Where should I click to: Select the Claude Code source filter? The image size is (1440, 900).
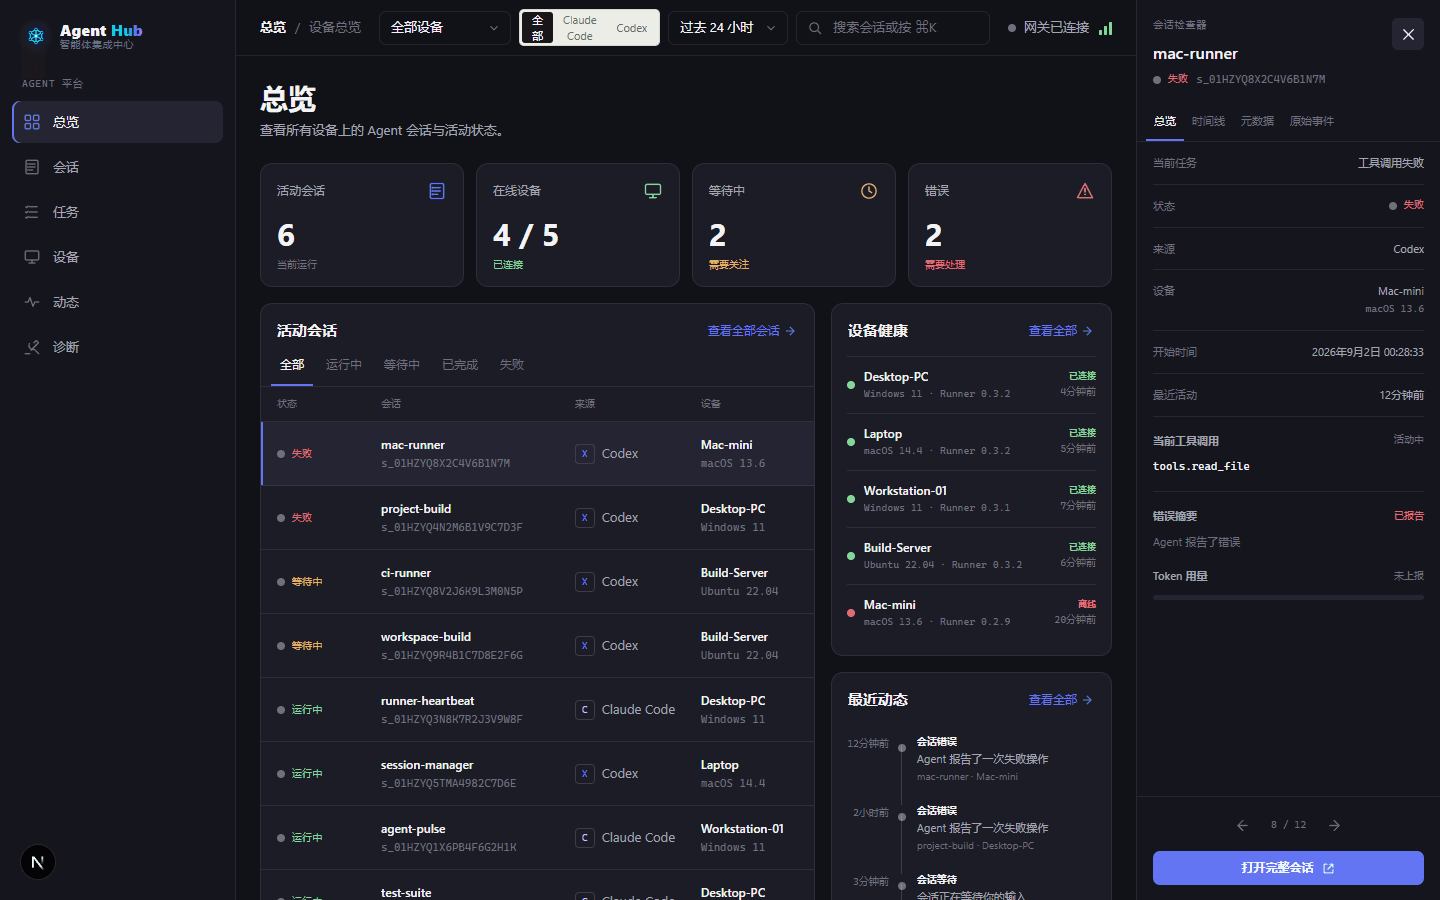coord(579,28)
